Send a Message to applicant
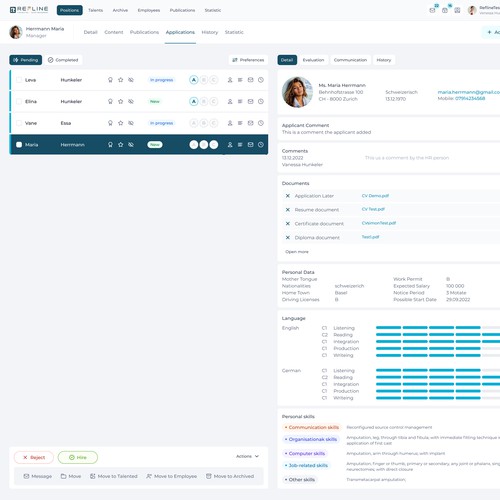 click(38, 476)
